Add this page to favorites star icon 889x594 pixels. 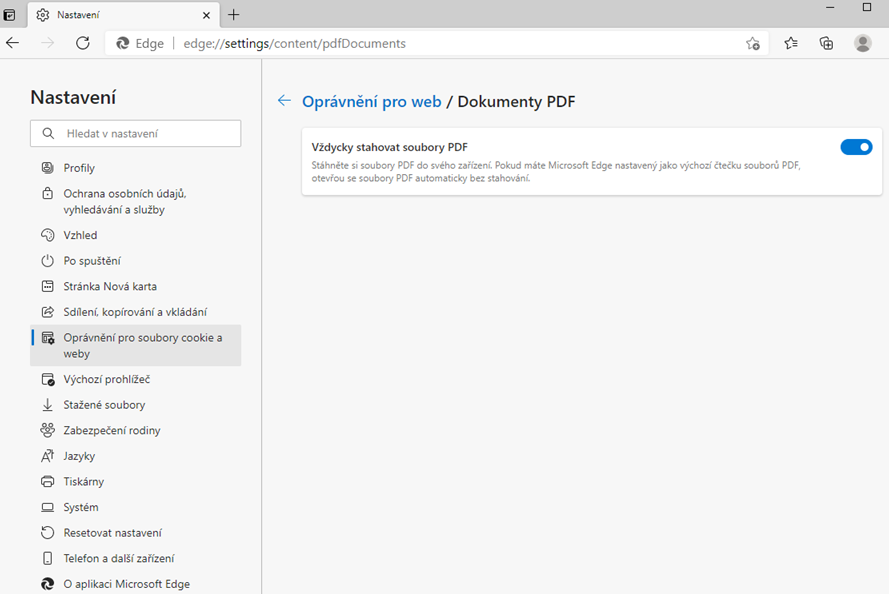coord(752,44)
